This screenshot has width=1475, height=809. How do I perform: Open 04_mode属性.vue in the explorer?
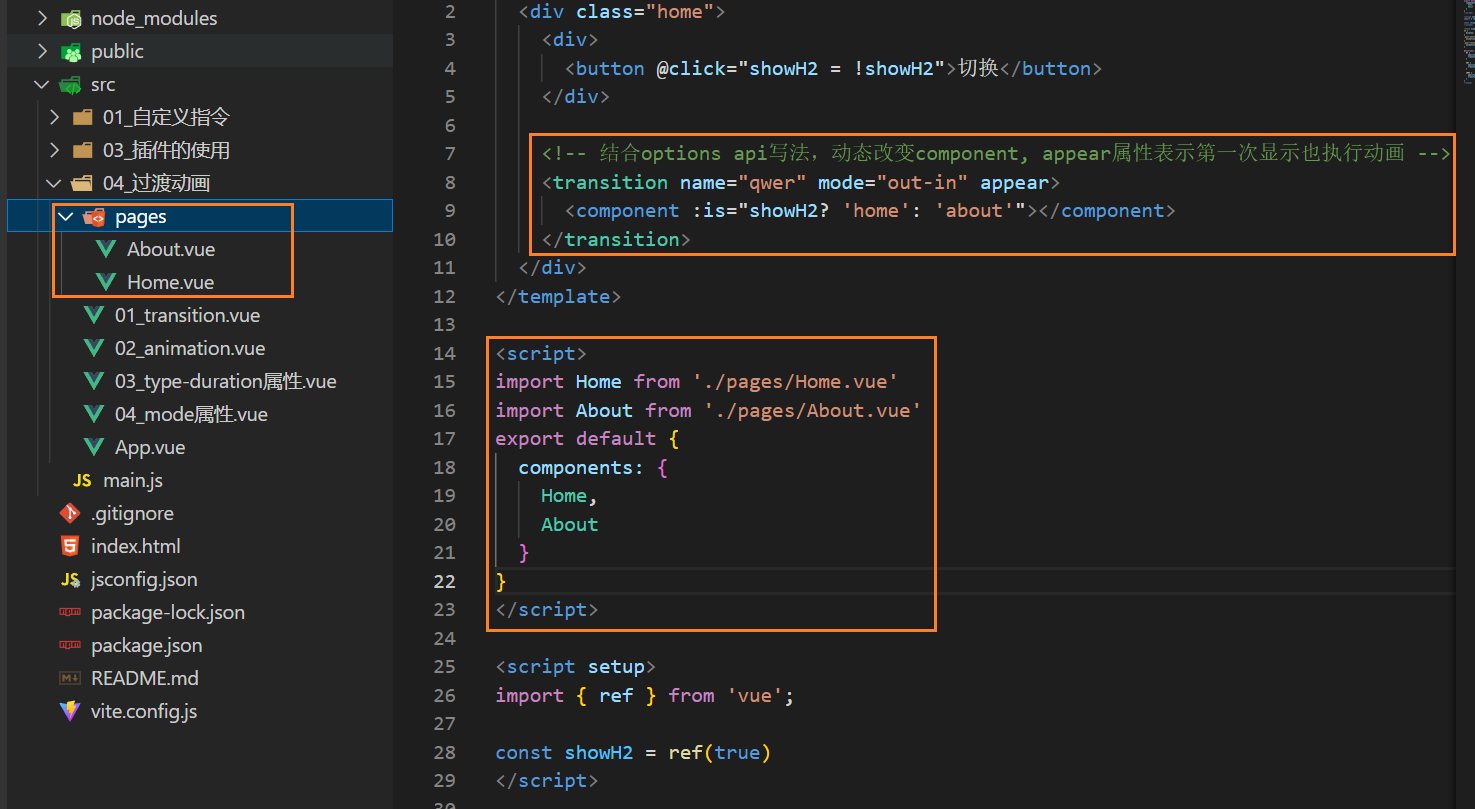tap(191, 415)
